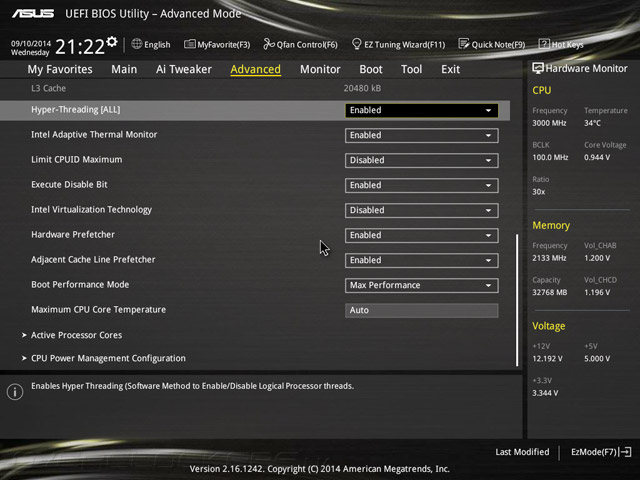Click the Hardware Prefetcher label
Image resolution: width=640 pixels, height=480 pixels.
(x=73, y=235)
